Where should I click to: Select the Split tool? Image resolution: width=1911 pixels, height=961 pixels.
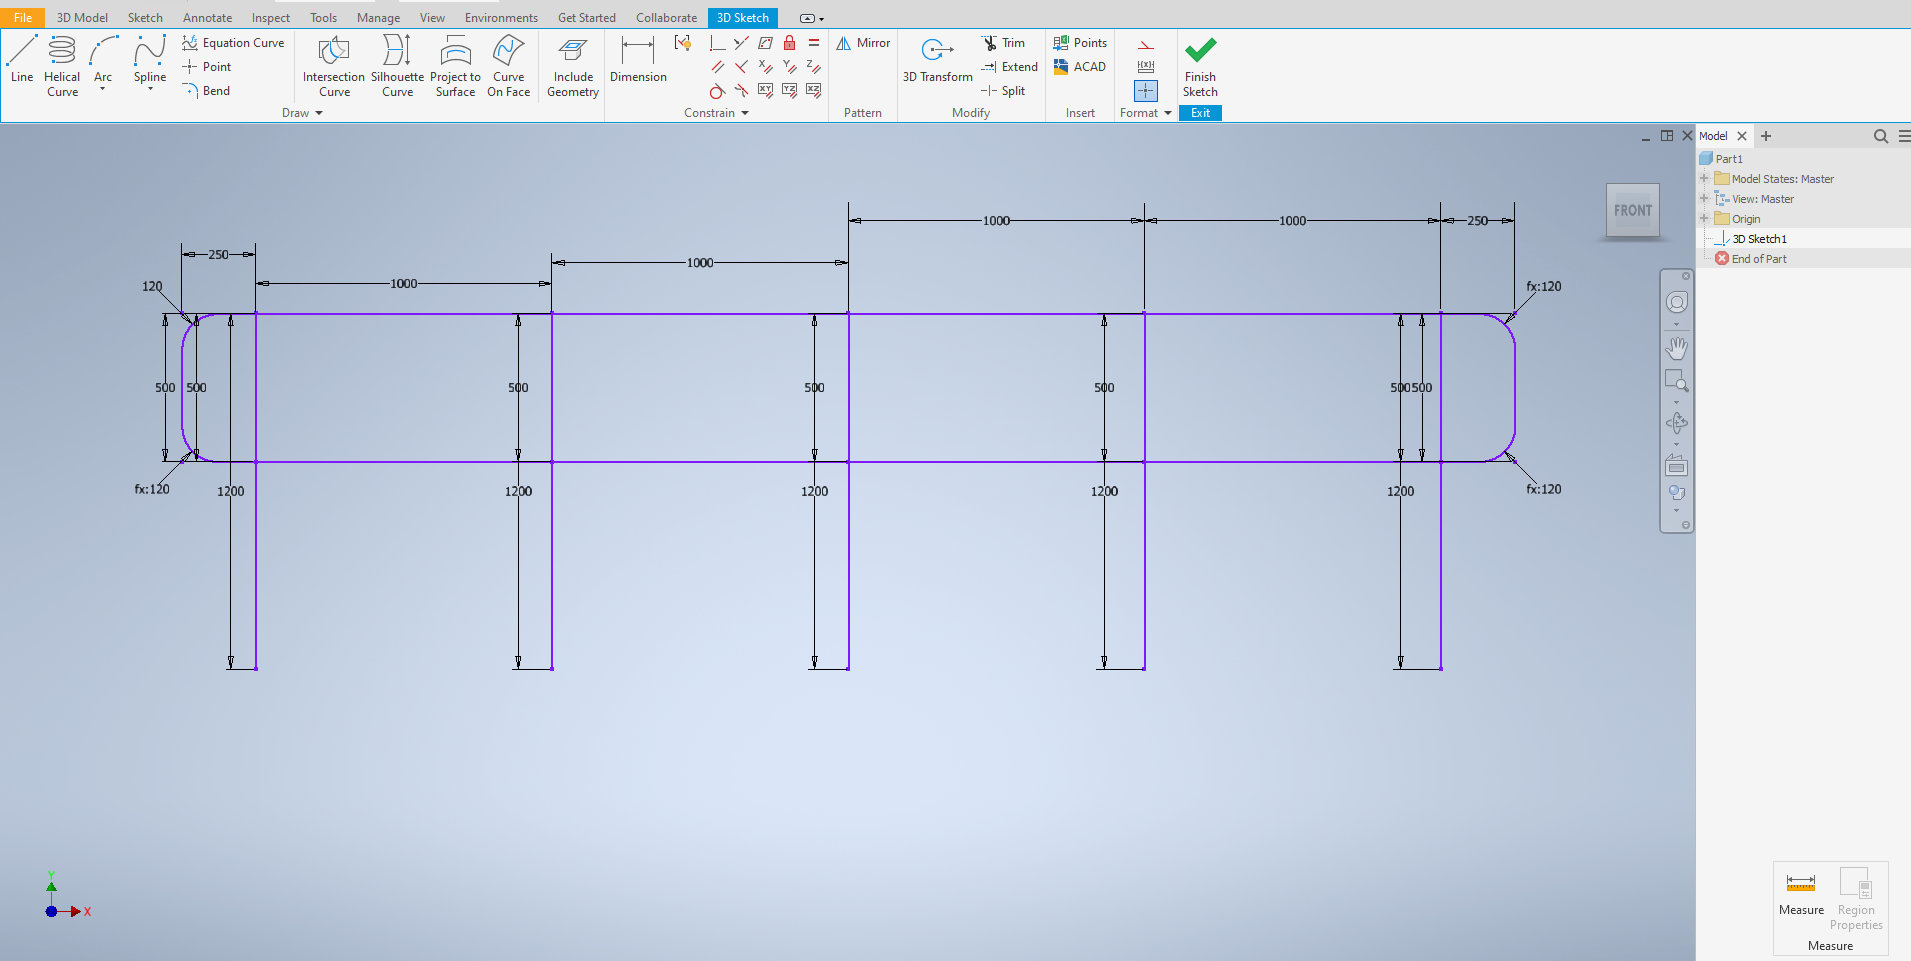[x=1003, y=91]
